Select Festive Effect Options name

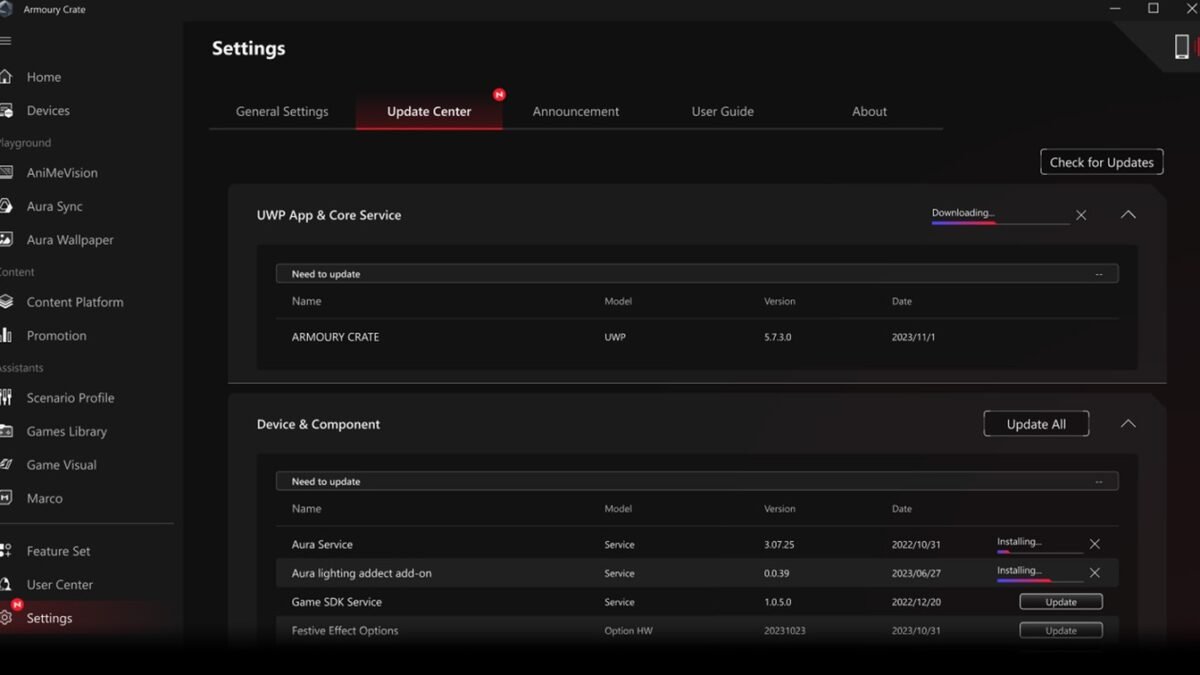(345, 631)
